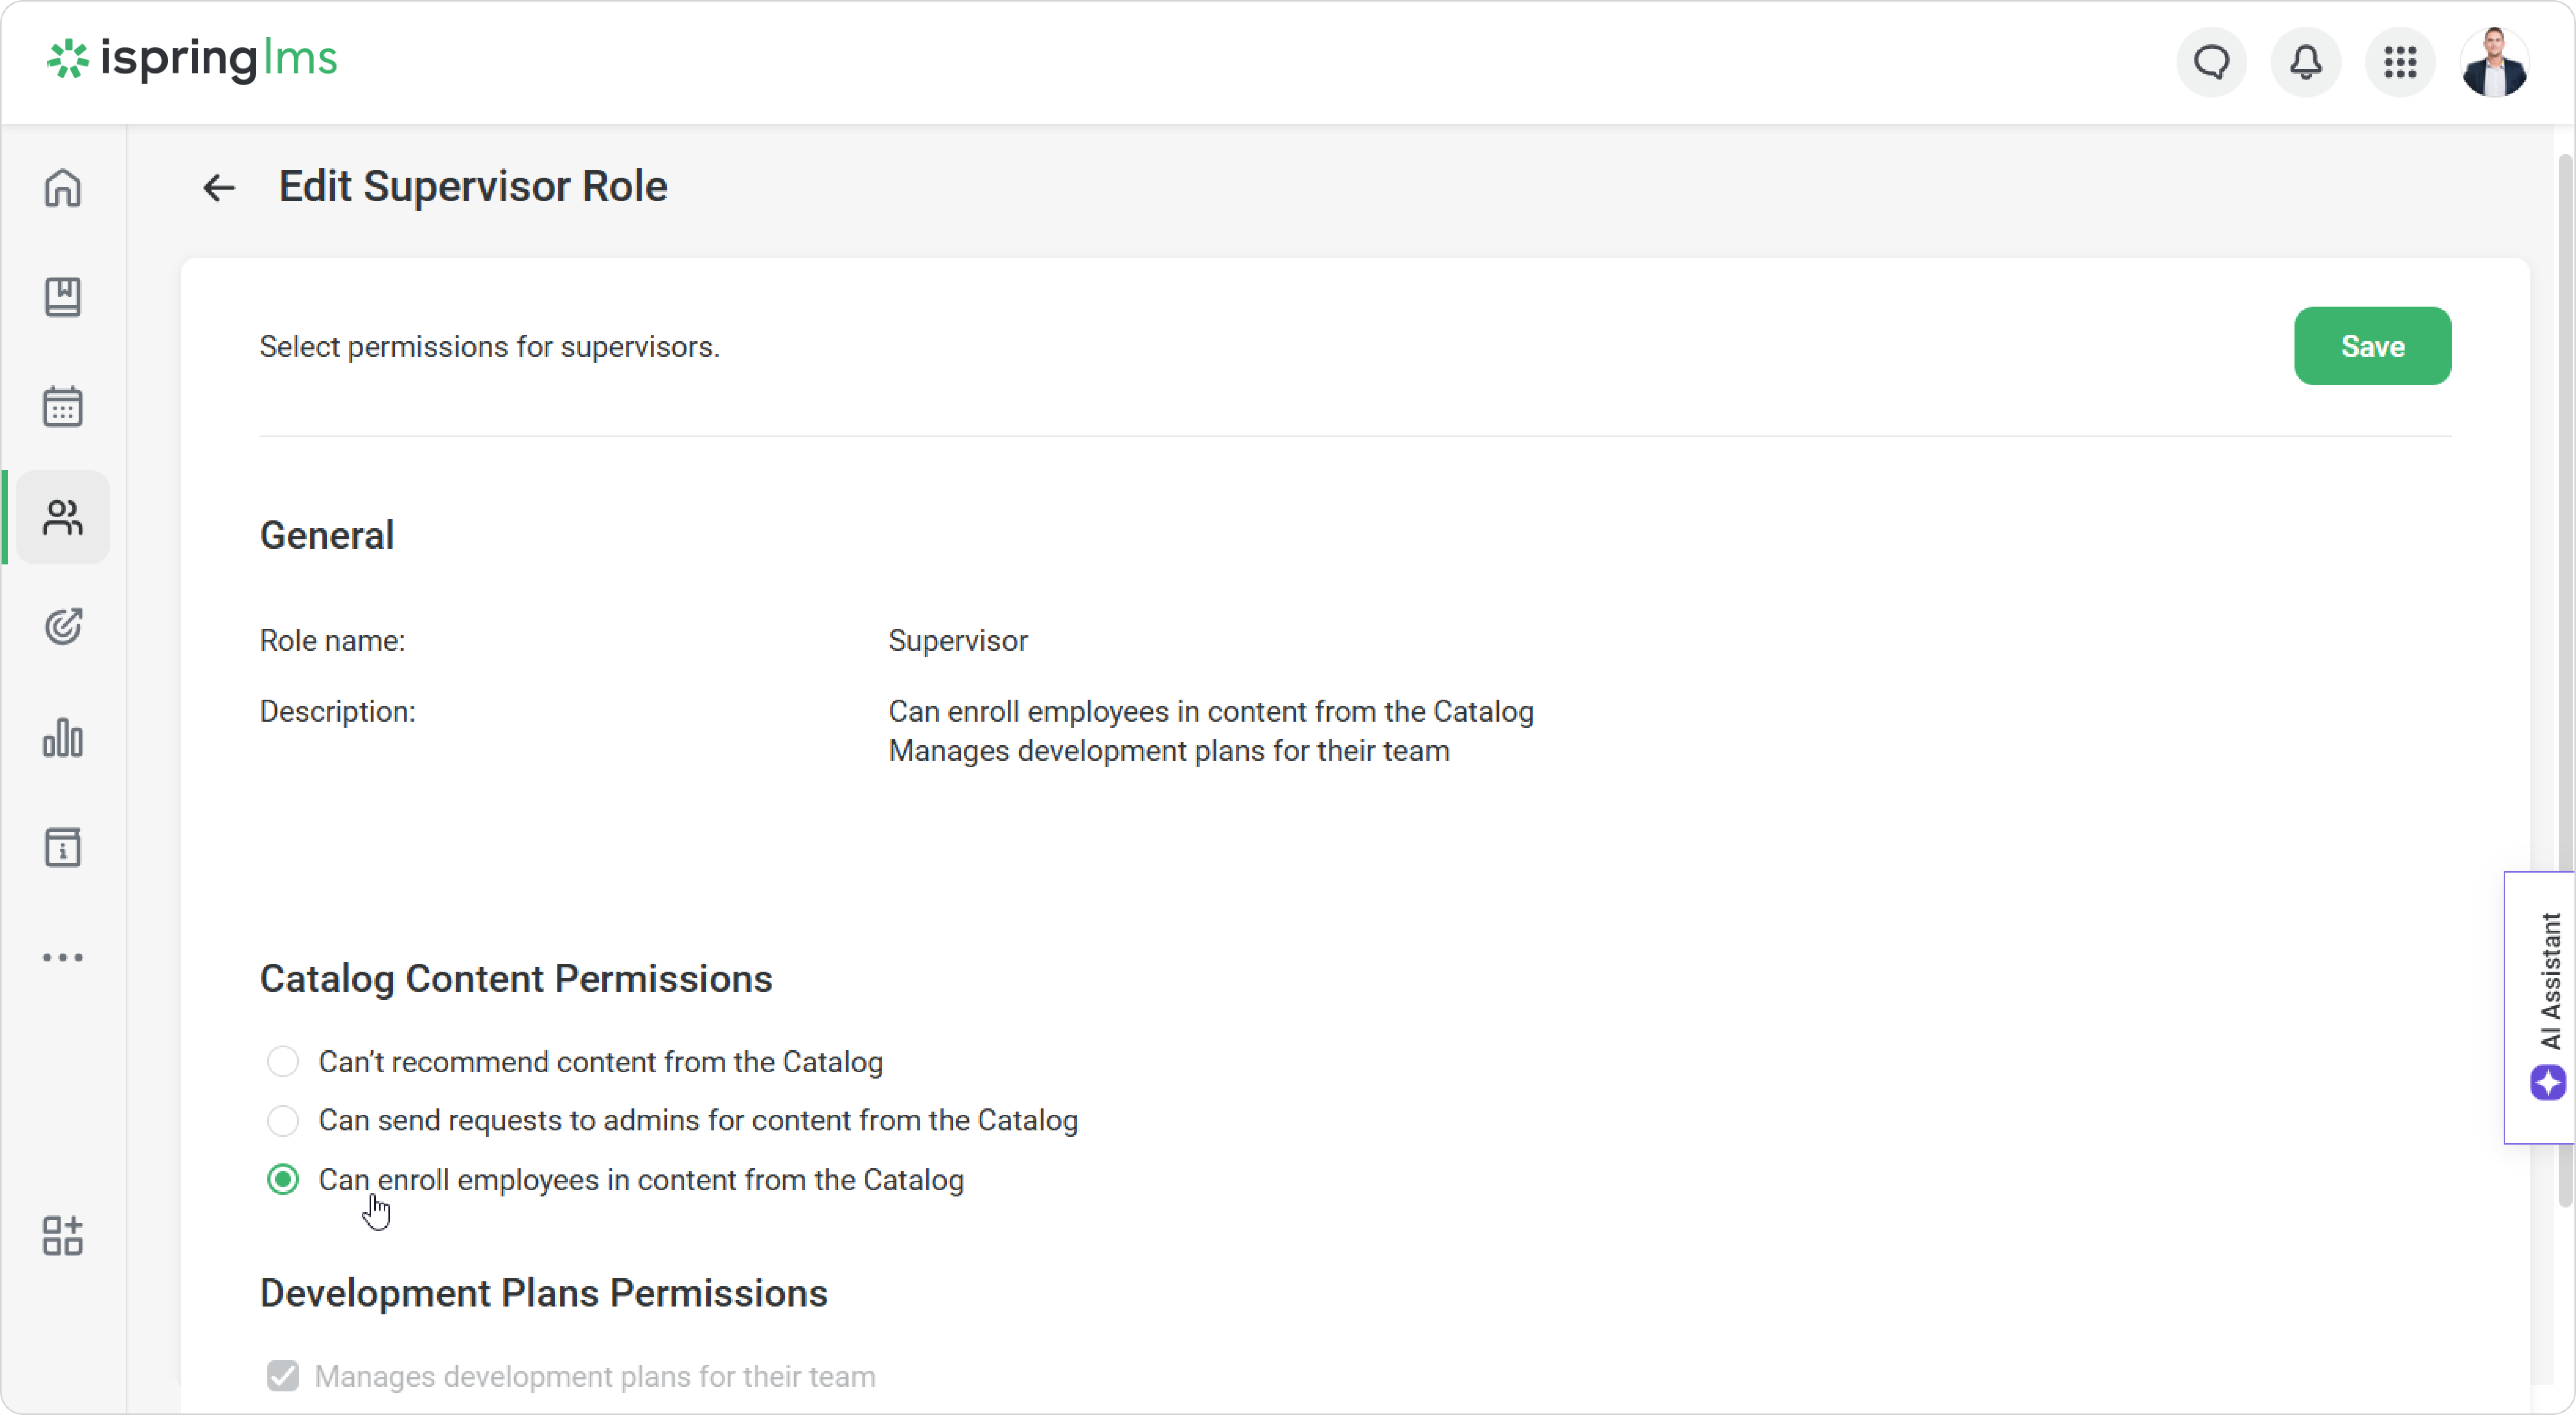The width and height of the screenshot is (2576, 1415).
Task: Open the user profile avatar menu
Action: 2494,62
